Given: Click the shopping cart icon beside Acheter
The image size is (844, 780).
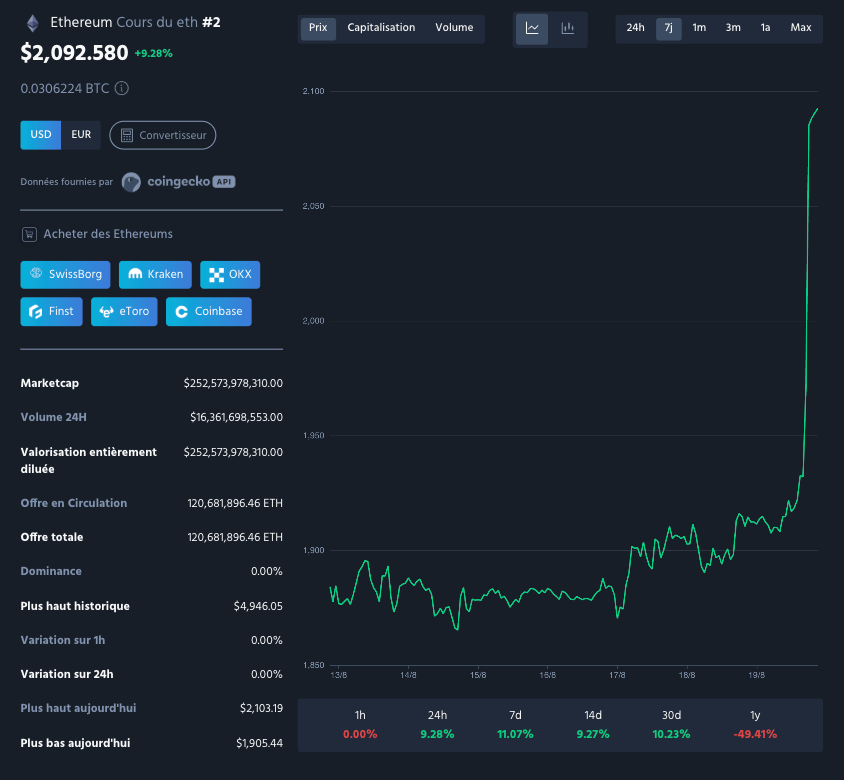Looking at the screenshot, I should [x=29, y=234].
